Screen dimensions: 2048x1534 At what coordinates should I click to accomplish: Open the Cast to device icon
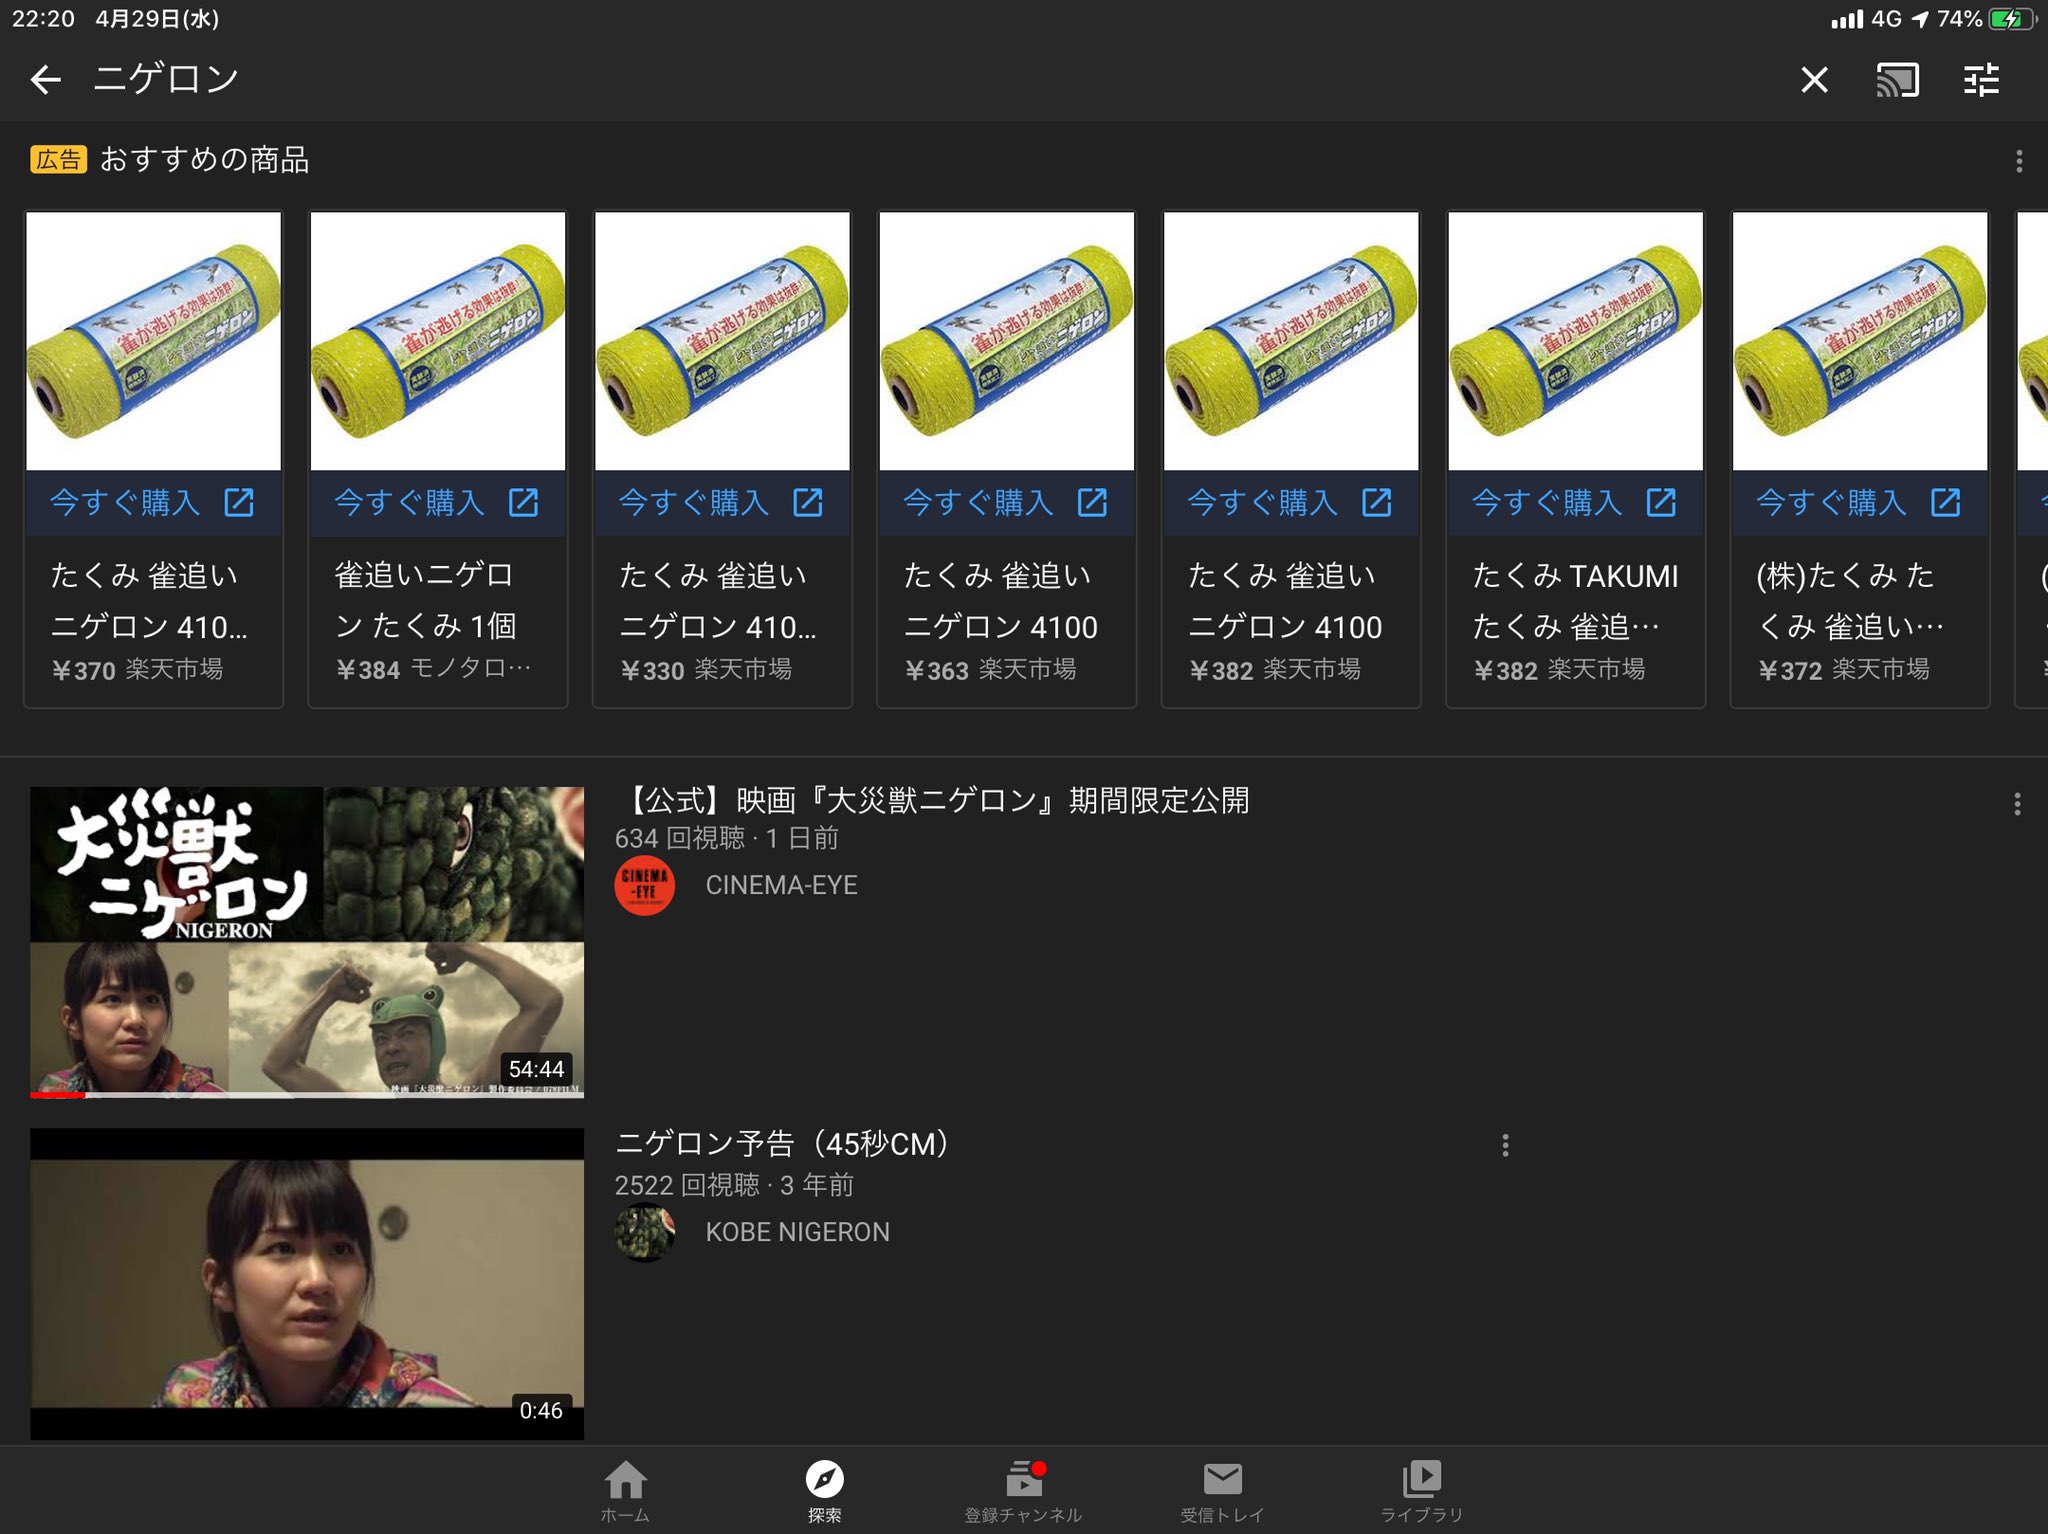click(1897, 80)
